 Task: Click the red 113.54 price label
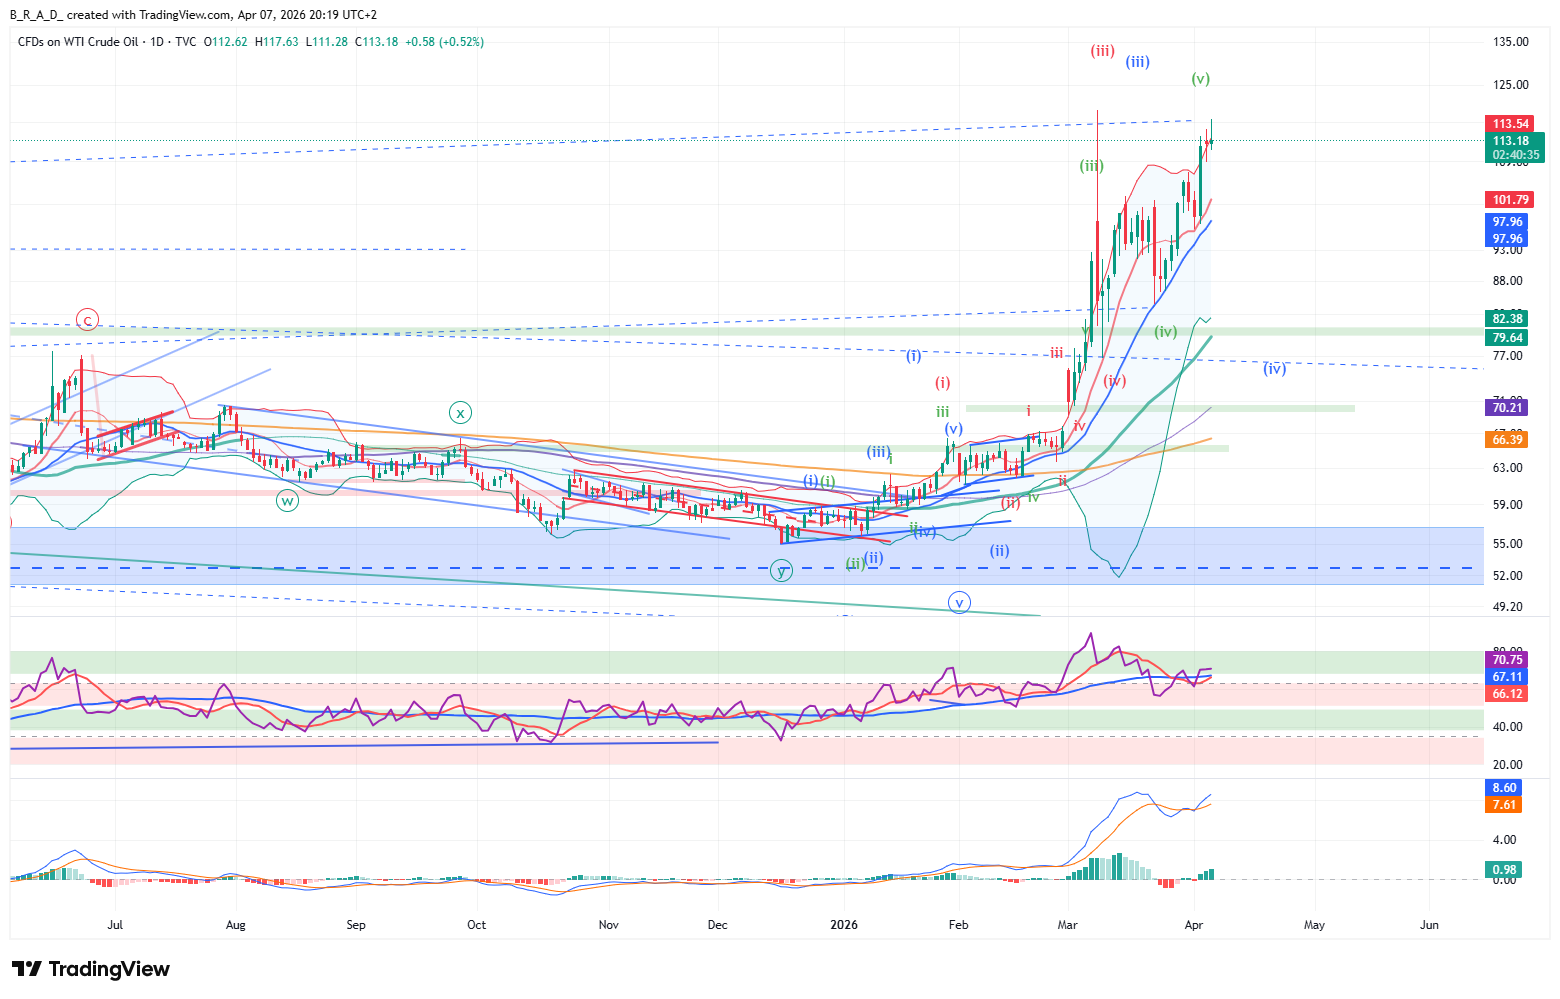[x=1510, y=124]
